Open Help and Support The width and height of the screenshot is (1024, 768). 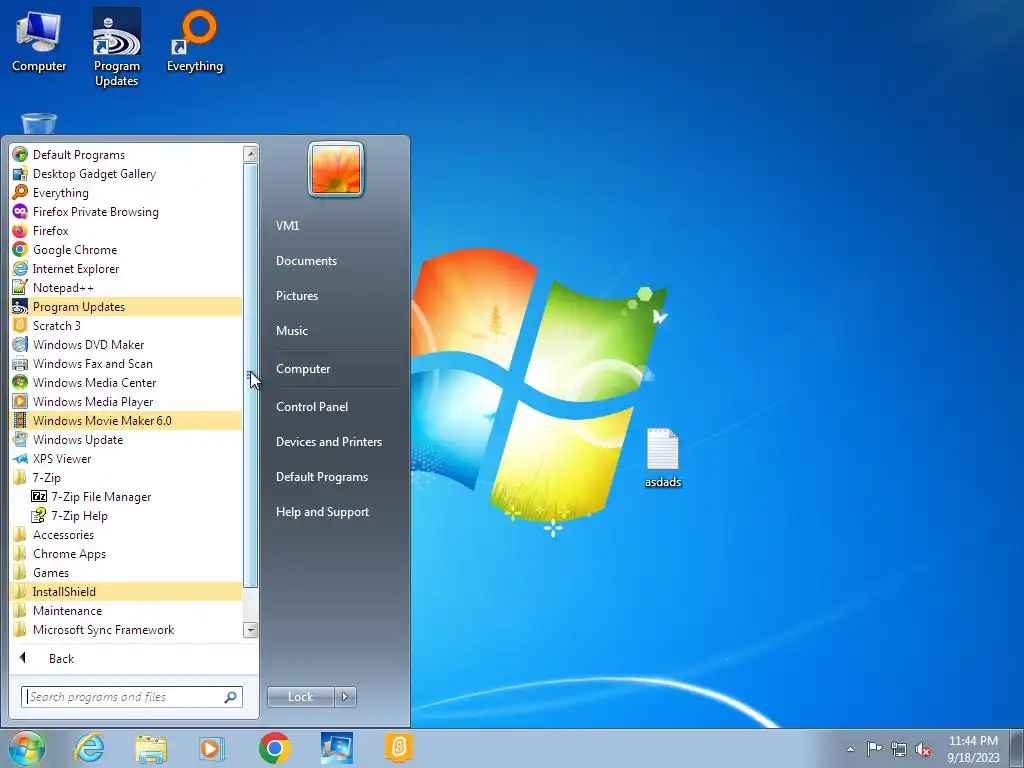pyautogui.click(x=336, y=512)
